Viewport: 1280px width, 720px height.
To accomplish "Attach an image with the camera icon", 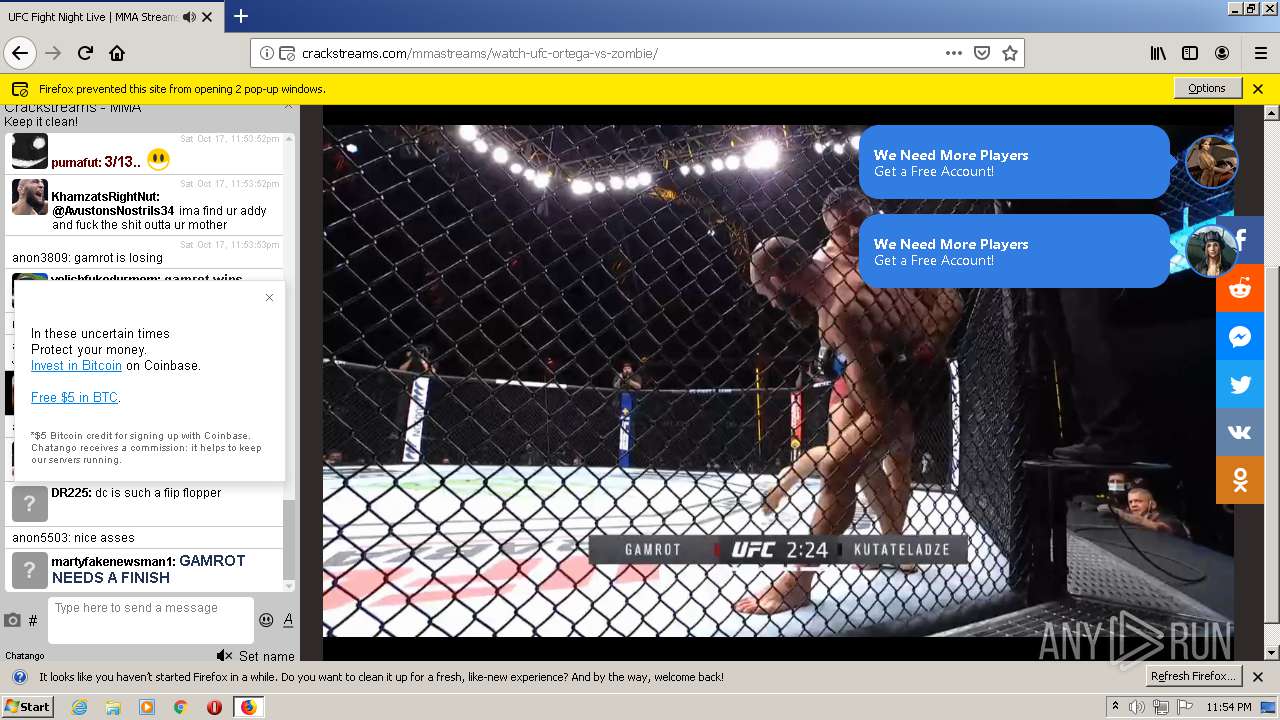I will click(x=12, y=620).
